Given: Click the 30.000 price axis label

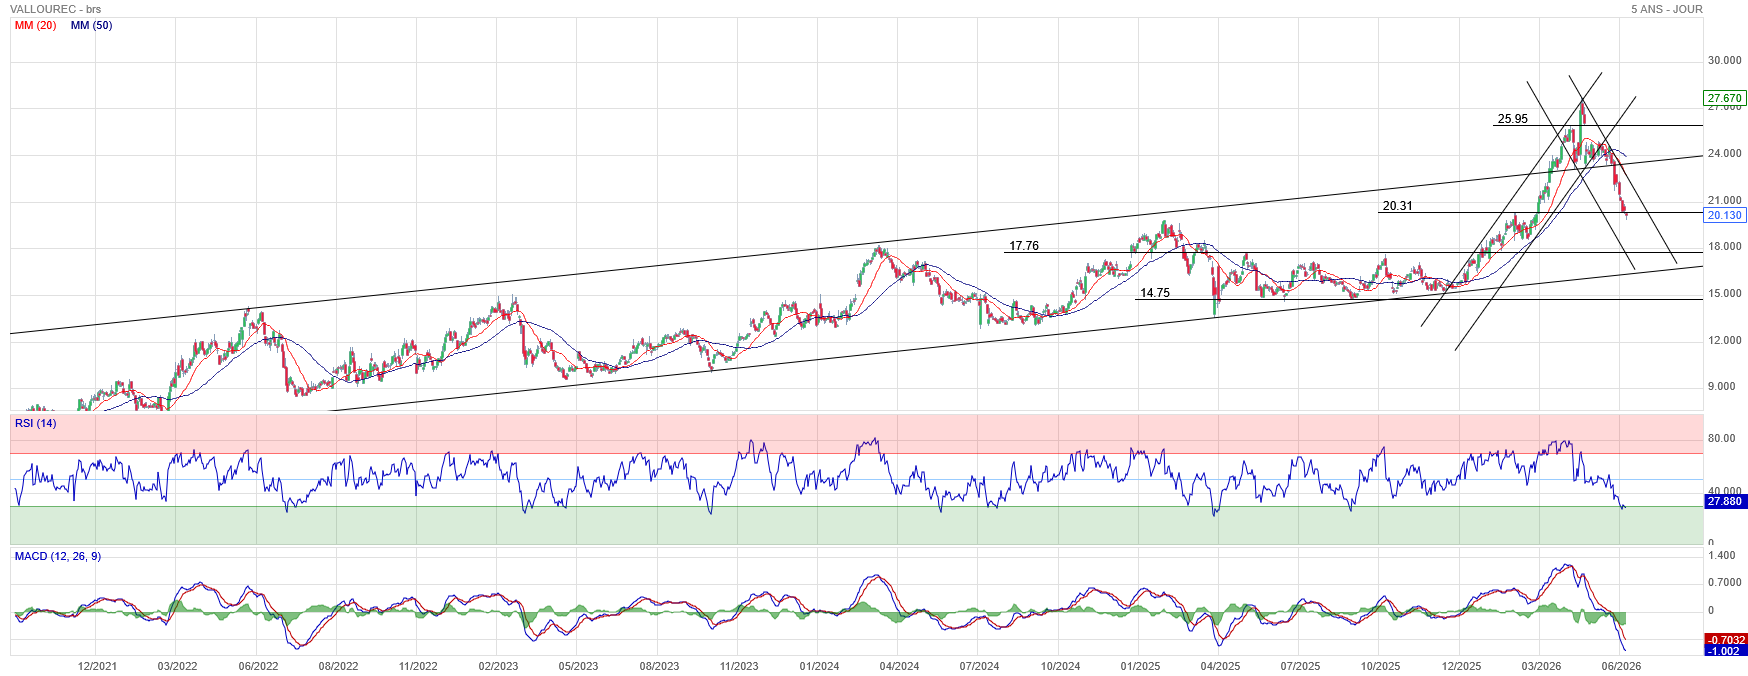Looking at the screenshot, I should coord(1725,60).
